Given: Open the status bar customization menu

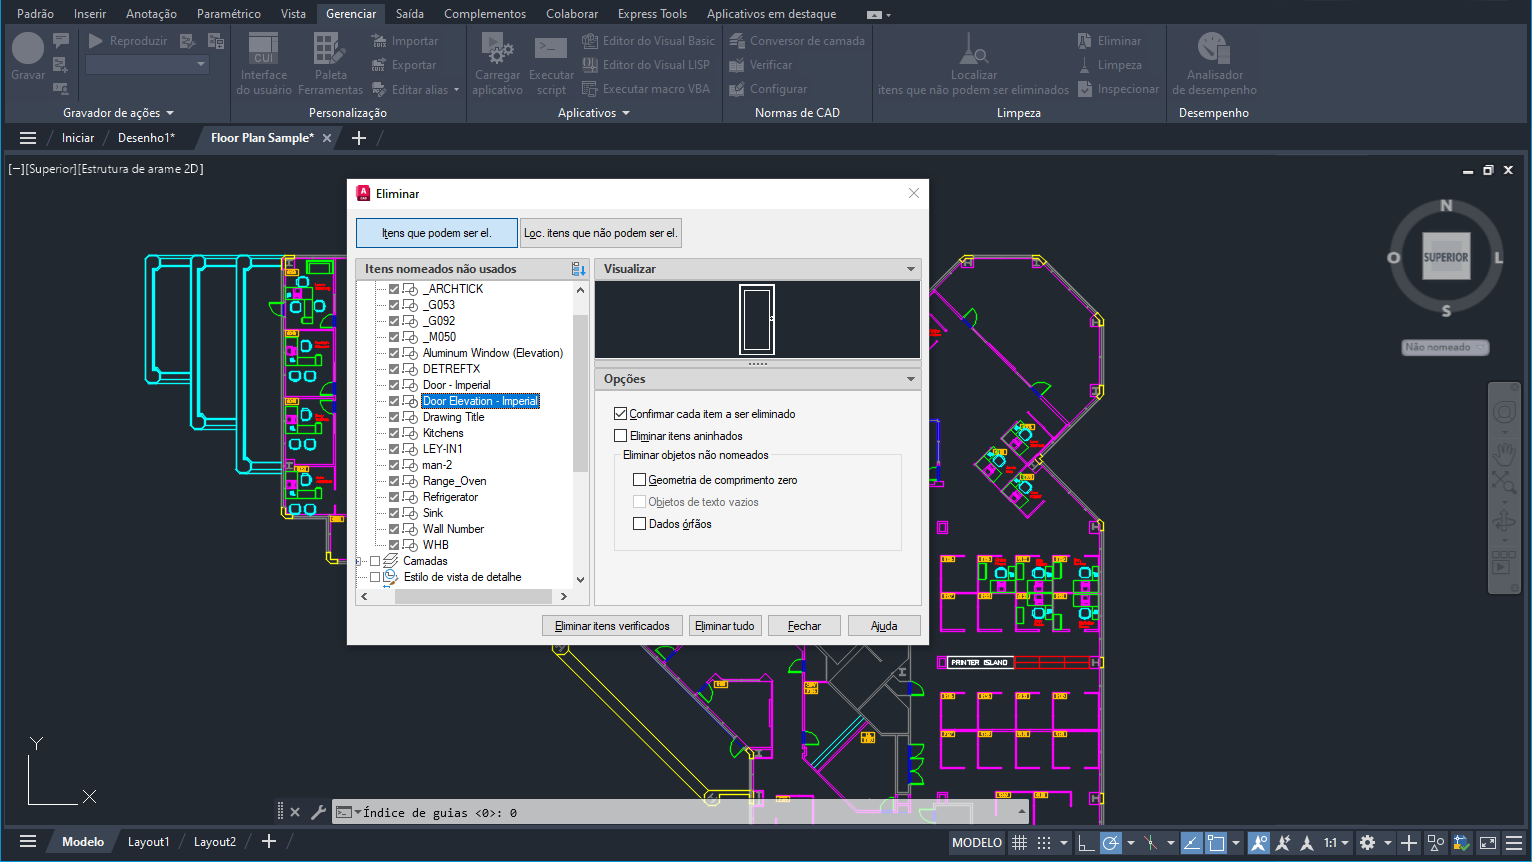Looking at the screenshot, I should (1514, 843).
